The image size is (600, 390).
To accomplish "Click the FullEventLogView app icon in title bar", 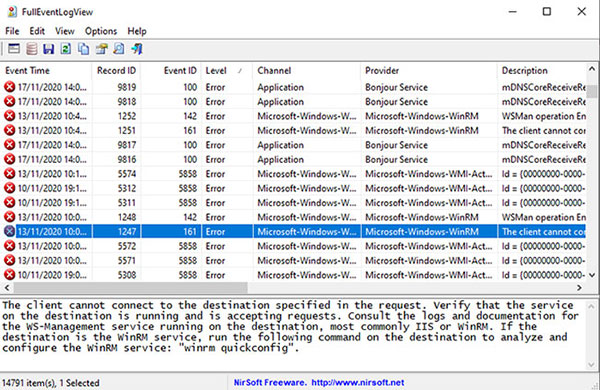I will (12, 12).
